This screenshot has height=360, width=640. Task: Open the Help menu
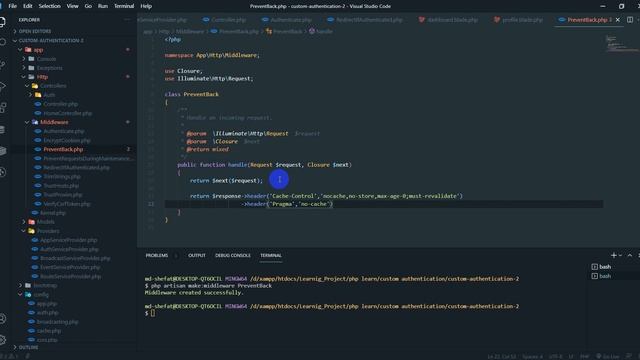(146, 6)
